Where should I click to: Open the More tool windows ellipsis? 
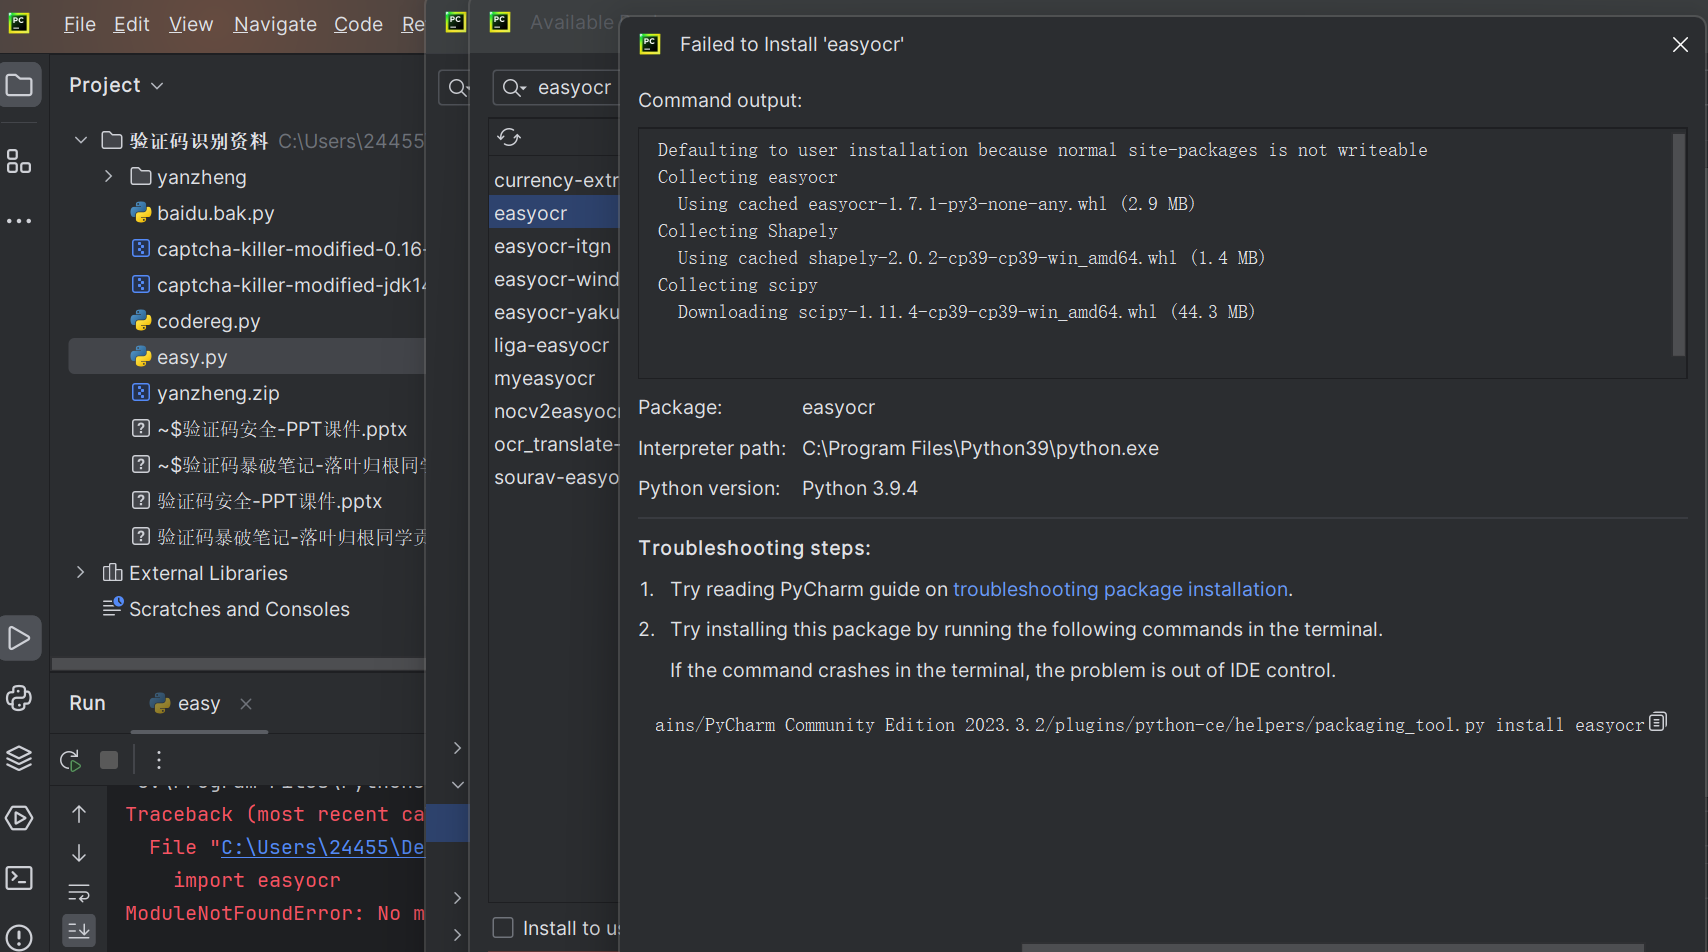coord(19,221)
